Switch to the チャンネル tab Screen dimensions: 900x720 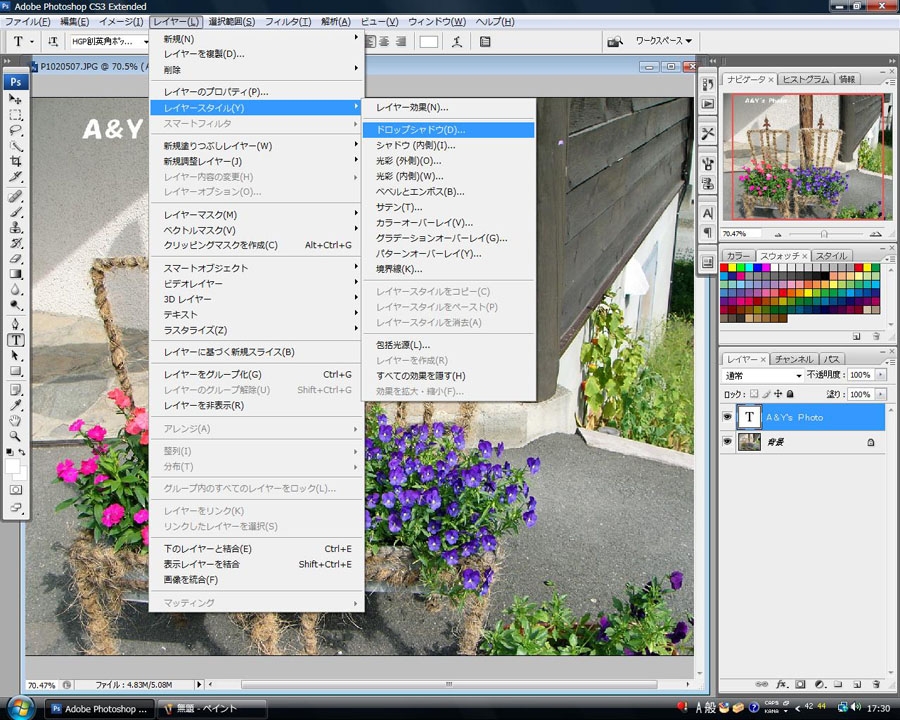pyautogui.click(x=793, y=359)
